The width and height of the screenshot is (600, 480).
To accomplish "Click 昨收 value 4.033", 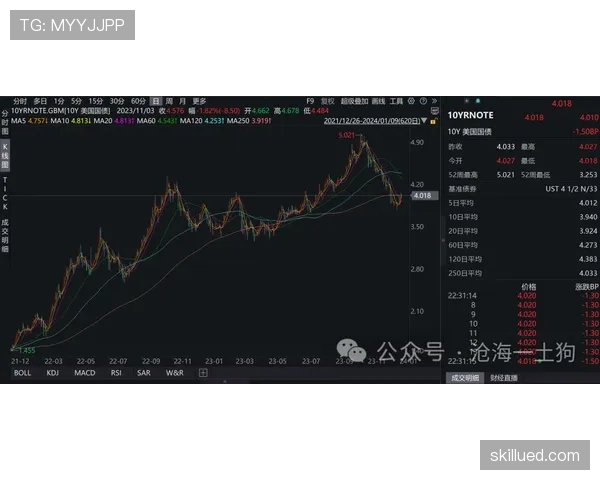I will (506, 147).
